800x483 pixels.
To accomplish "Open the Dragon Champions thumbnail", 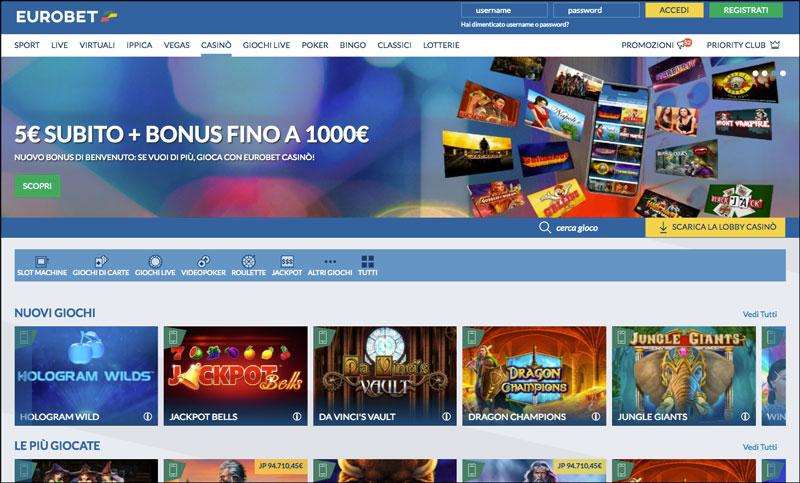I will (x=534, y=376).
